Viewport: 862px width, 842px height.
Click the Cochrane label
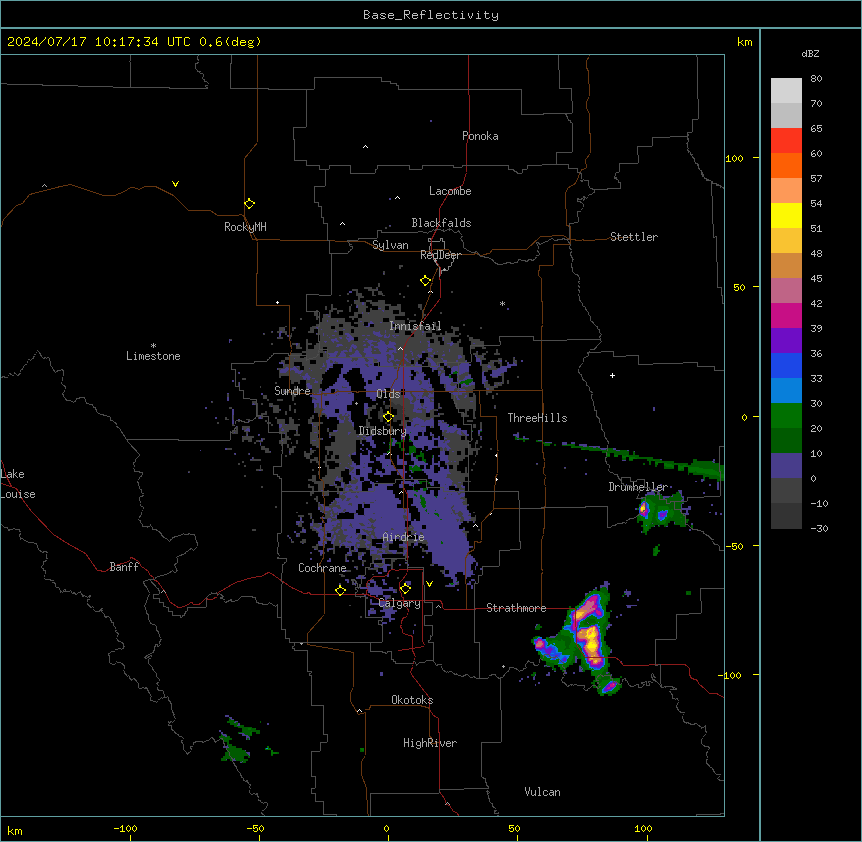[322, 568]
